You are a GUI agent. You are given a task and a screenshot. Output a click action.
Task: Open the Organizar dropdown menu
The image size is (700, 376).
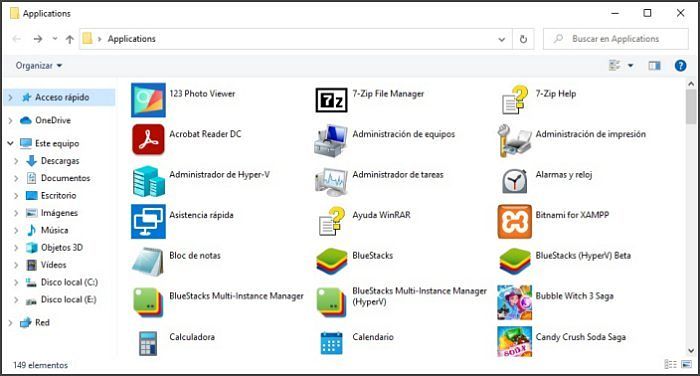39,66
